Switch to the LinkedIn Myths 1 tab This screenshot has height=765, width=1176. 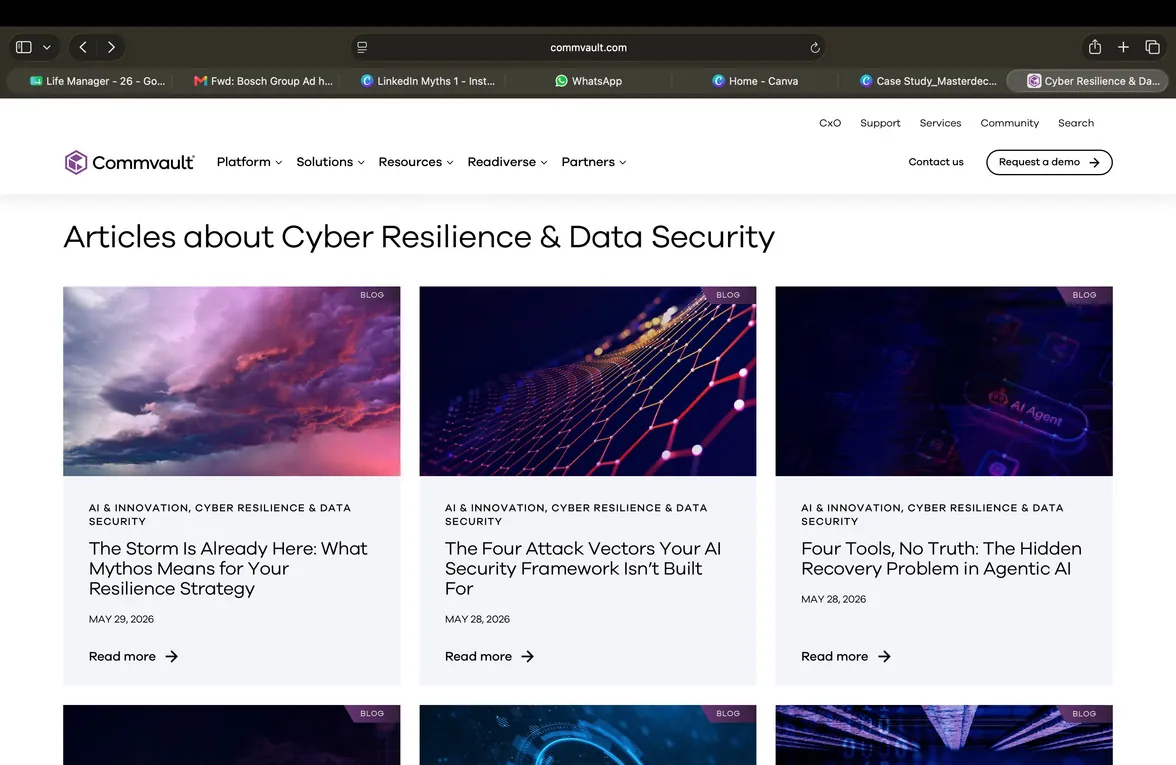click(x=428, y=81)
